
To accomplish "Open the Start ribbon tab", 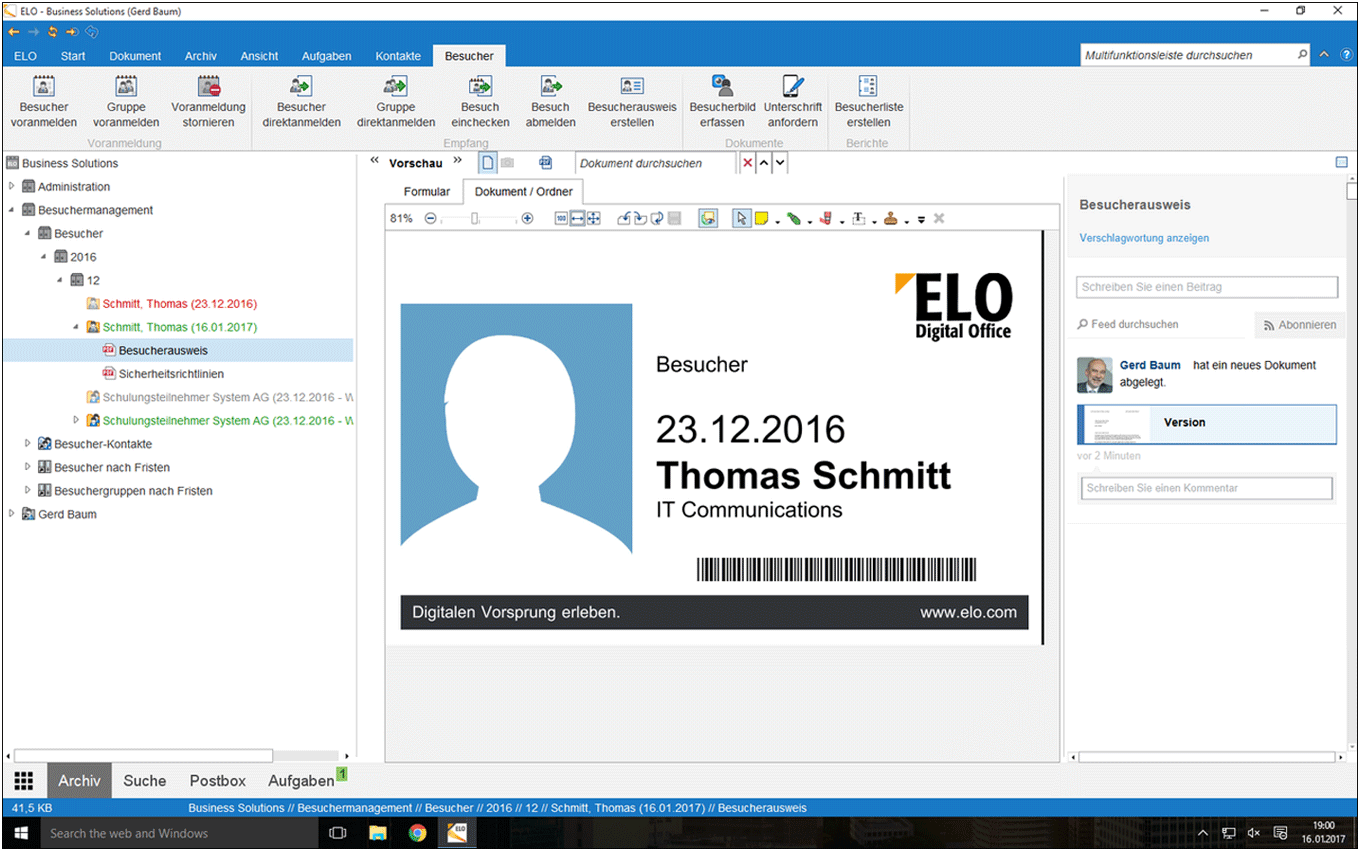I will coord(73,56).
